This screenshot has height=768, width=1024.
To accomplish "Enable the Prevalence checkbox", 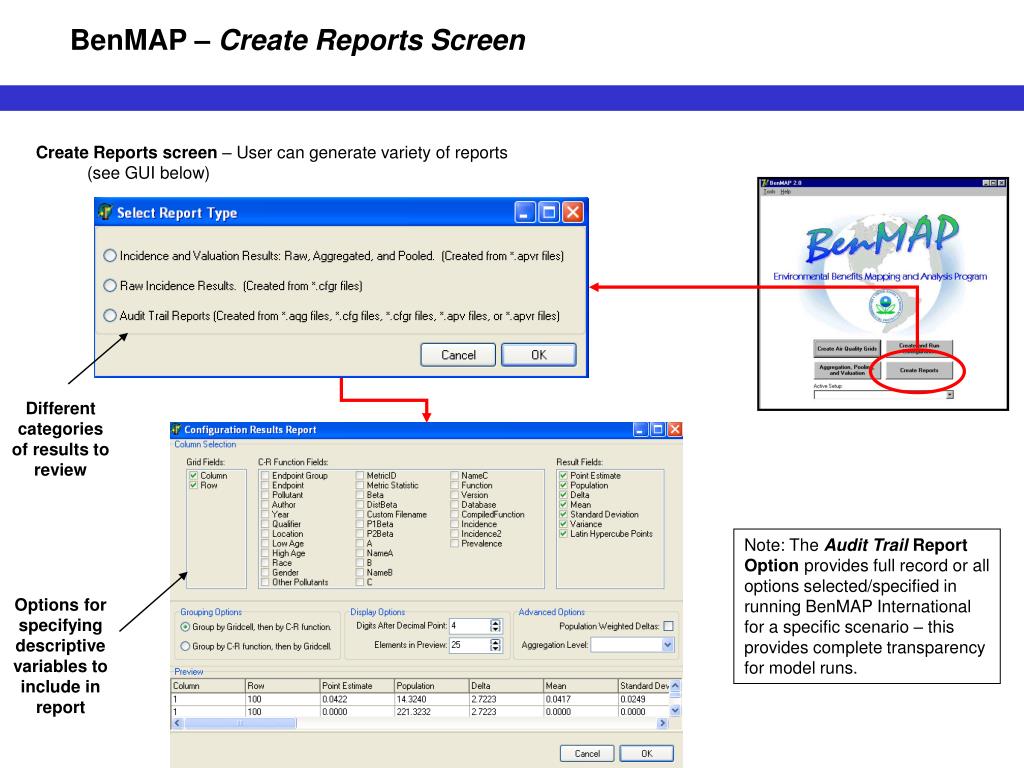I will 455,543.
